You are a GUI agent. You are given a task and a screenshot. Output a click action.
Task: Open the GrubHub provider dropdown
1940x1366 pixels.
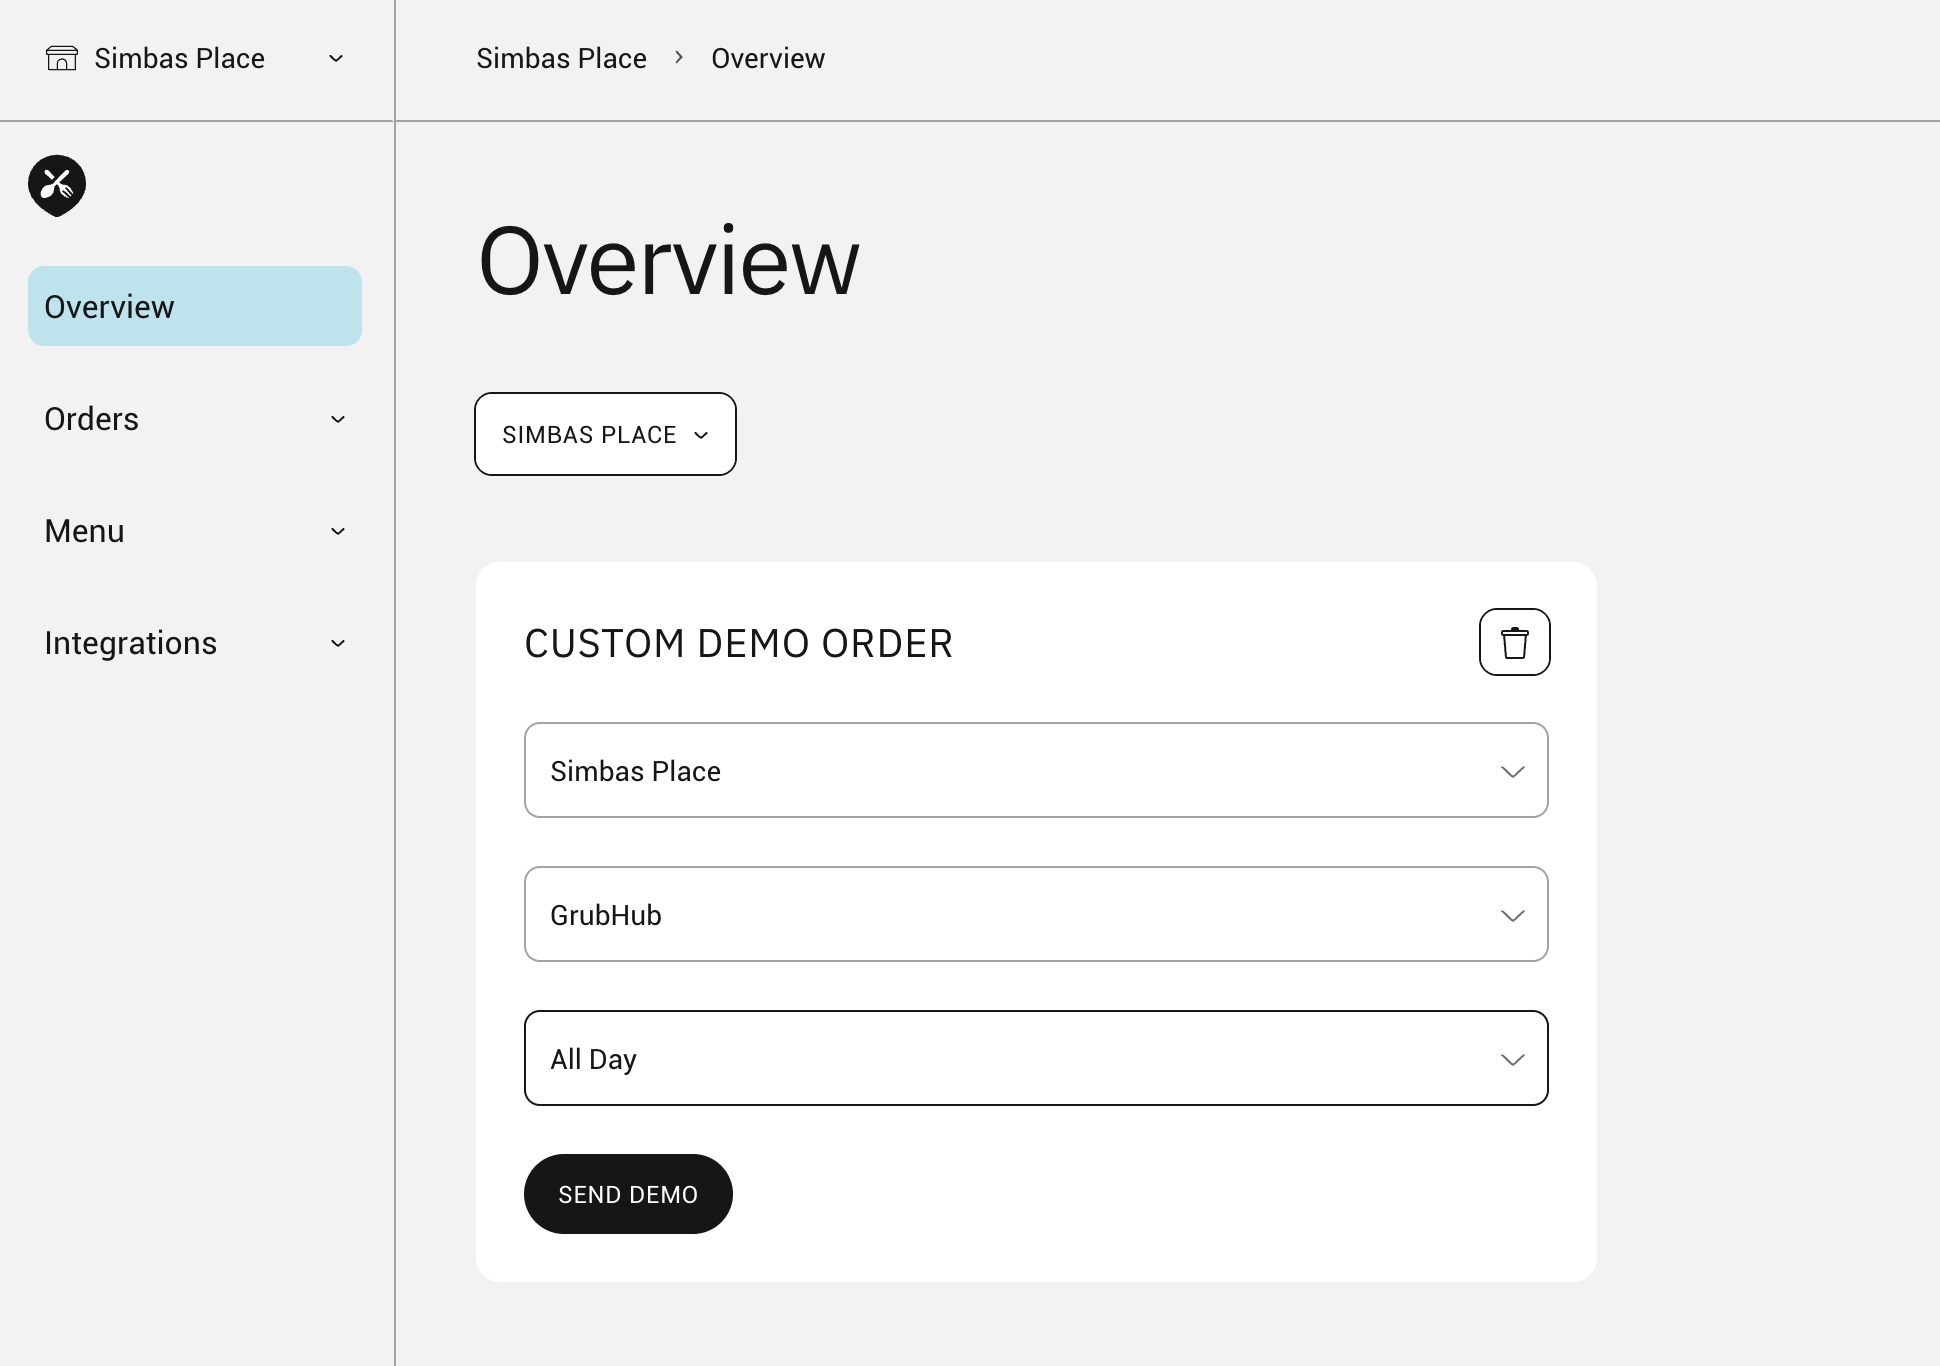pos(1035,914)
